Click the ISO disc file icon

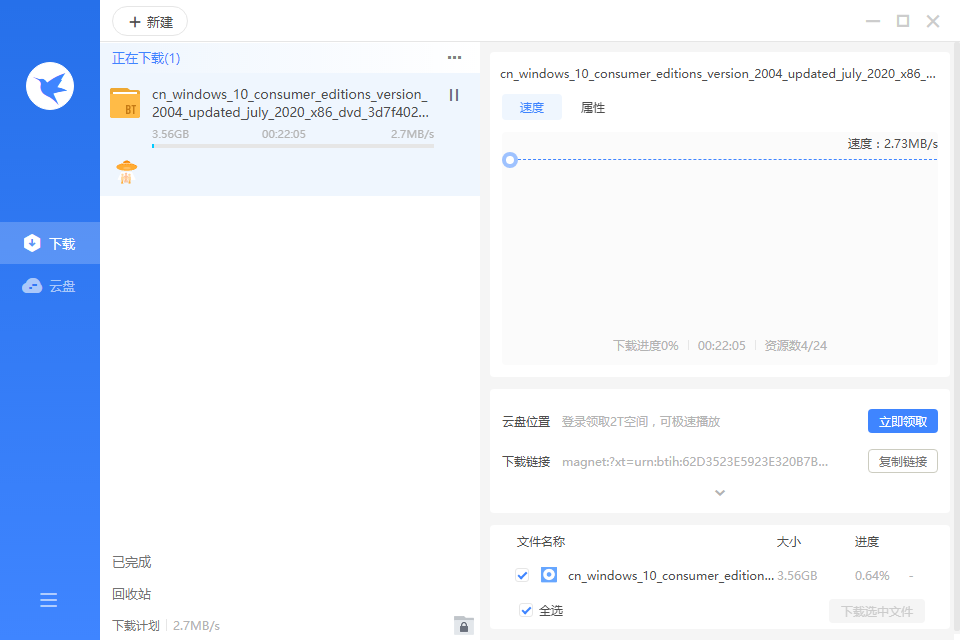[549, 575]
